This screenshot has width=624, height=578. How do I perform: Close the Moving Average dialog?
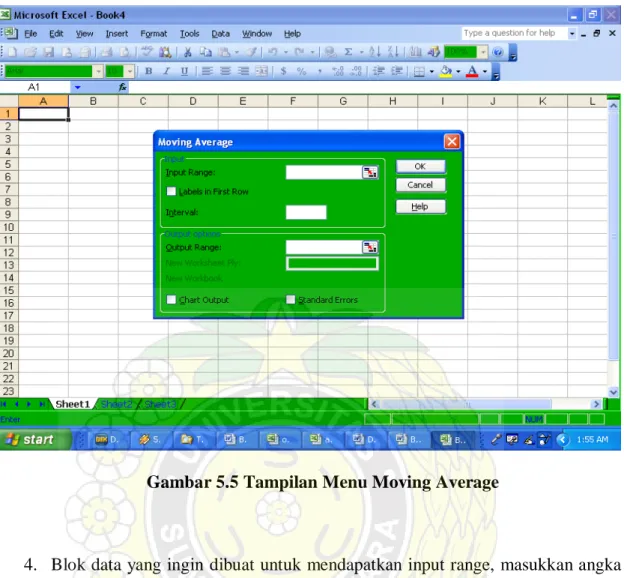click(x=452, y=141)
